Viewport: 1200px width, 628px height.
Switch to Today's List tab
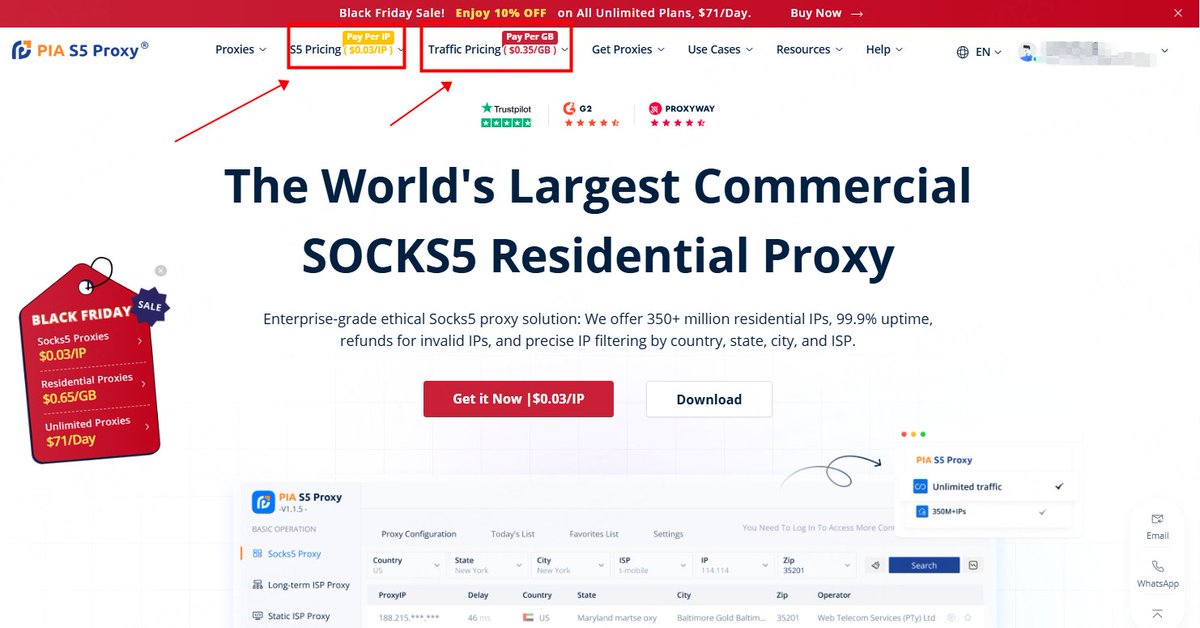coord(513,534)
